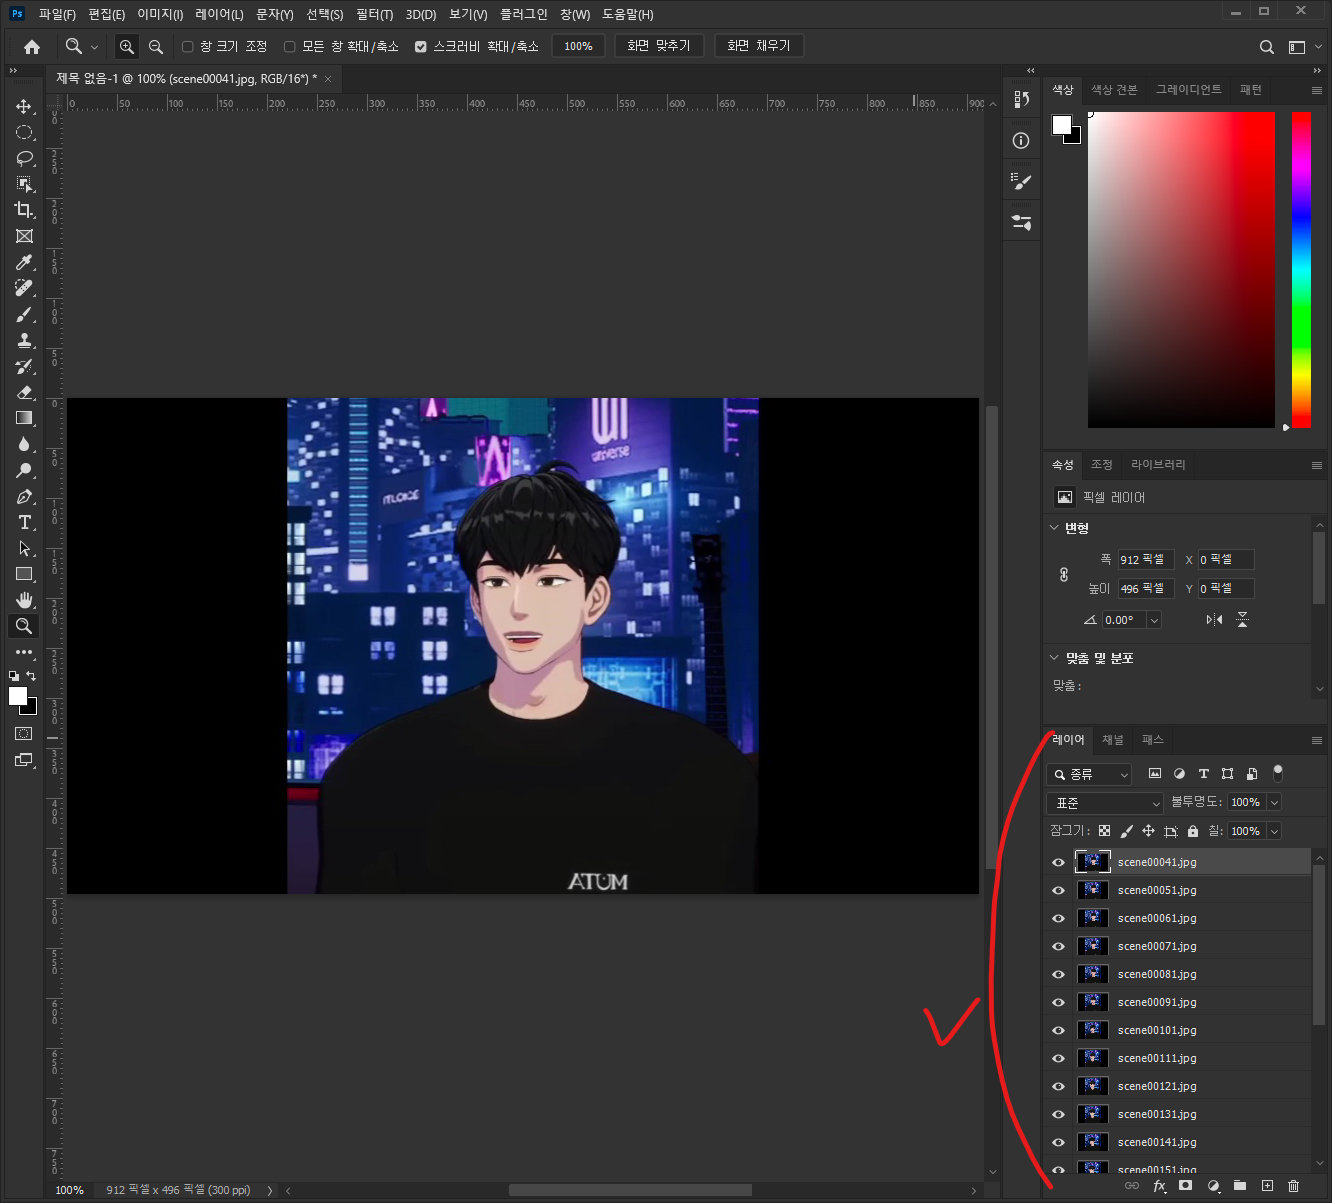Select the History Brush tool
The width and height of the screenshot is (1332, 1203).
click(24, 366)
